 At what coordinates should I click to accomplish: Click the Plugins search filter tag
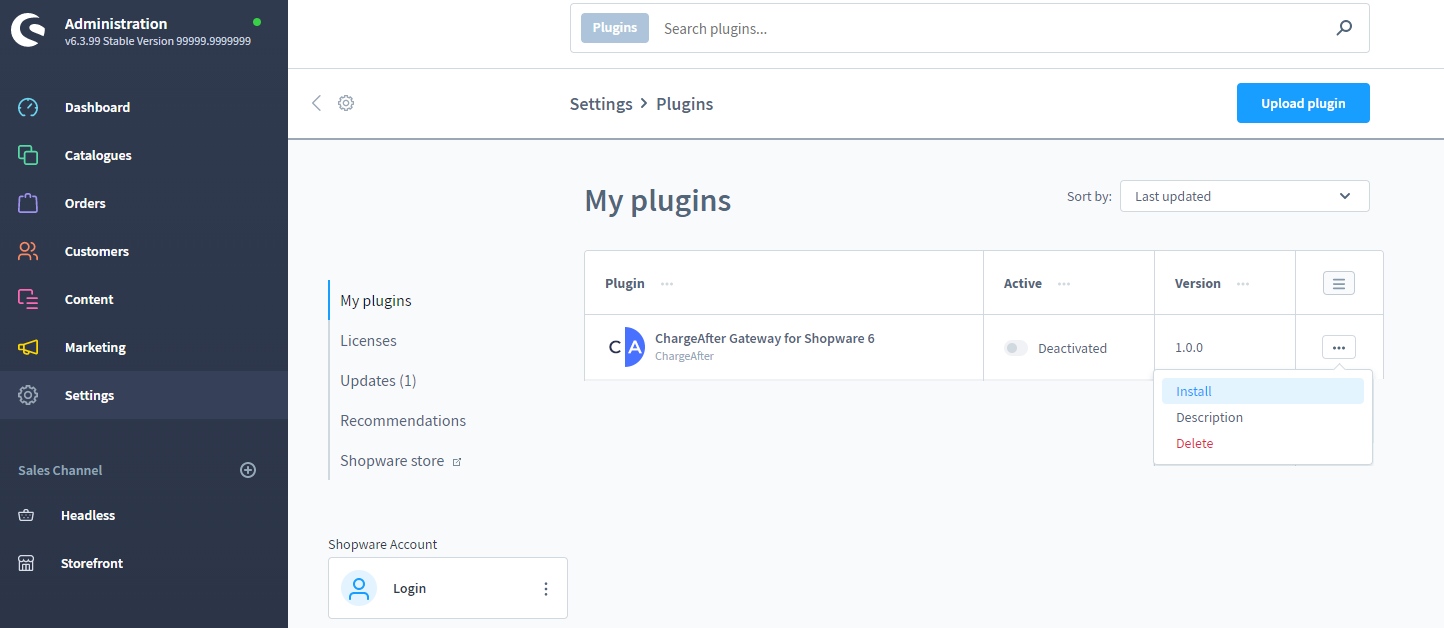615,28
